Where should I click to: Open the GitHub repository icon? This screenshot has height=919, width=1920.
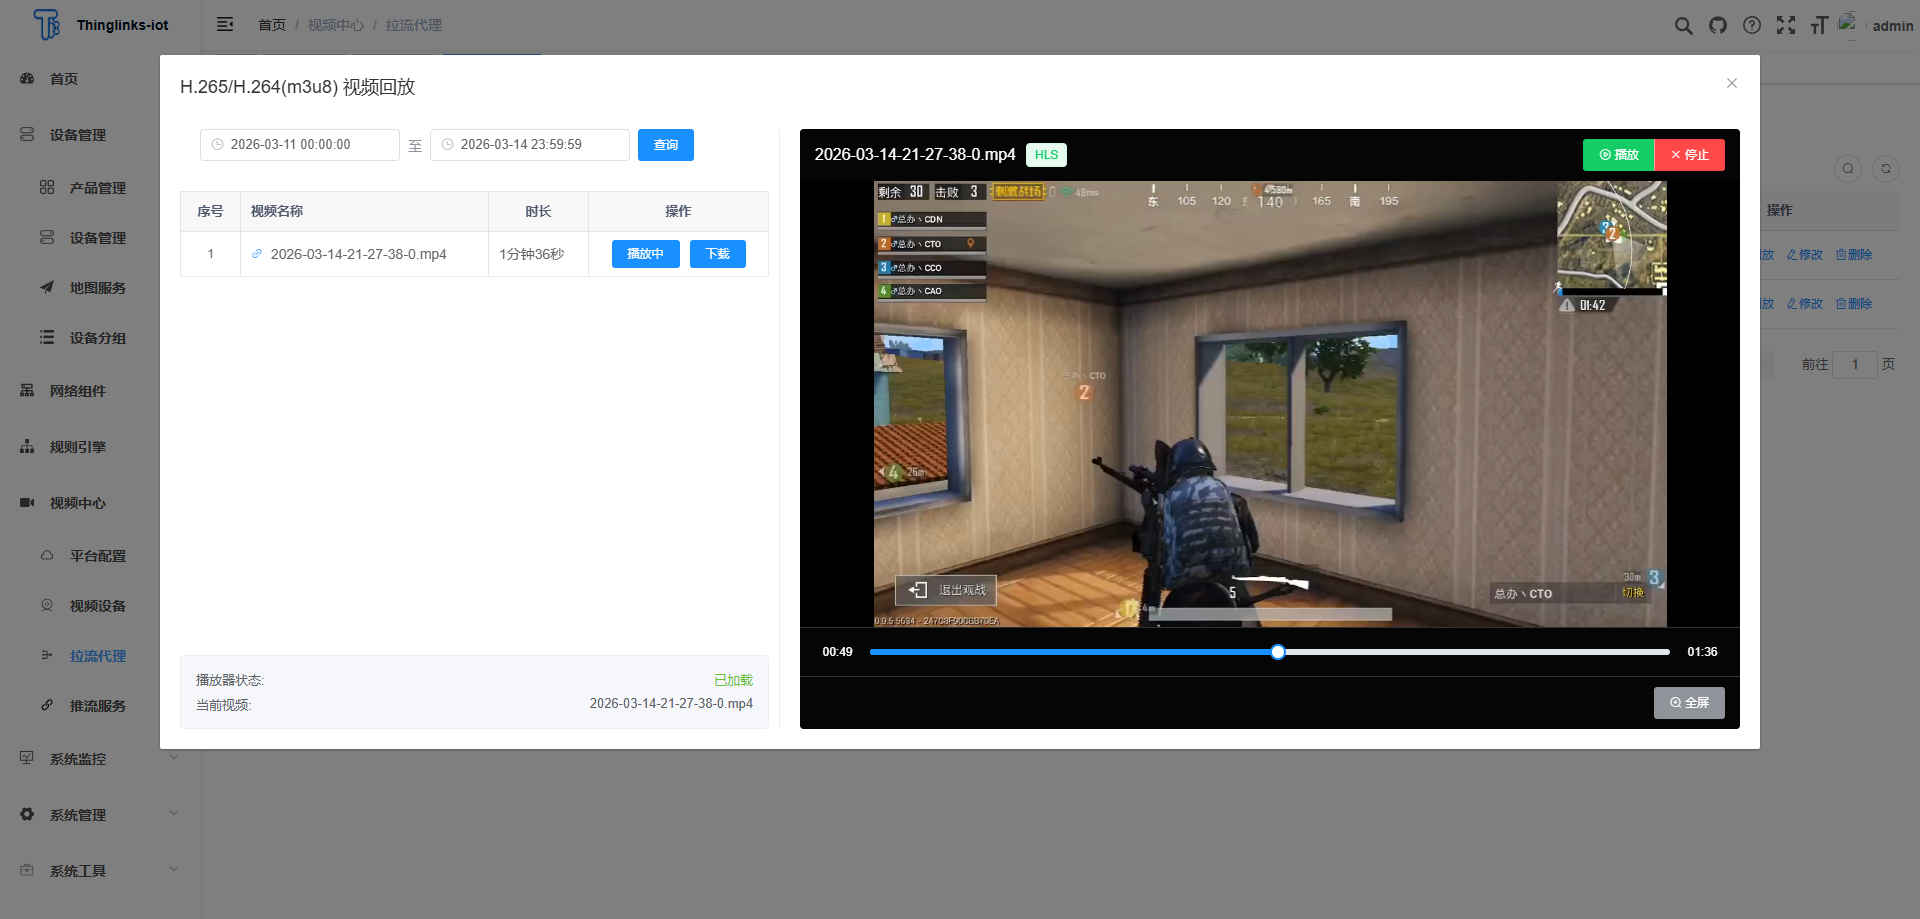click(1718, 26)
